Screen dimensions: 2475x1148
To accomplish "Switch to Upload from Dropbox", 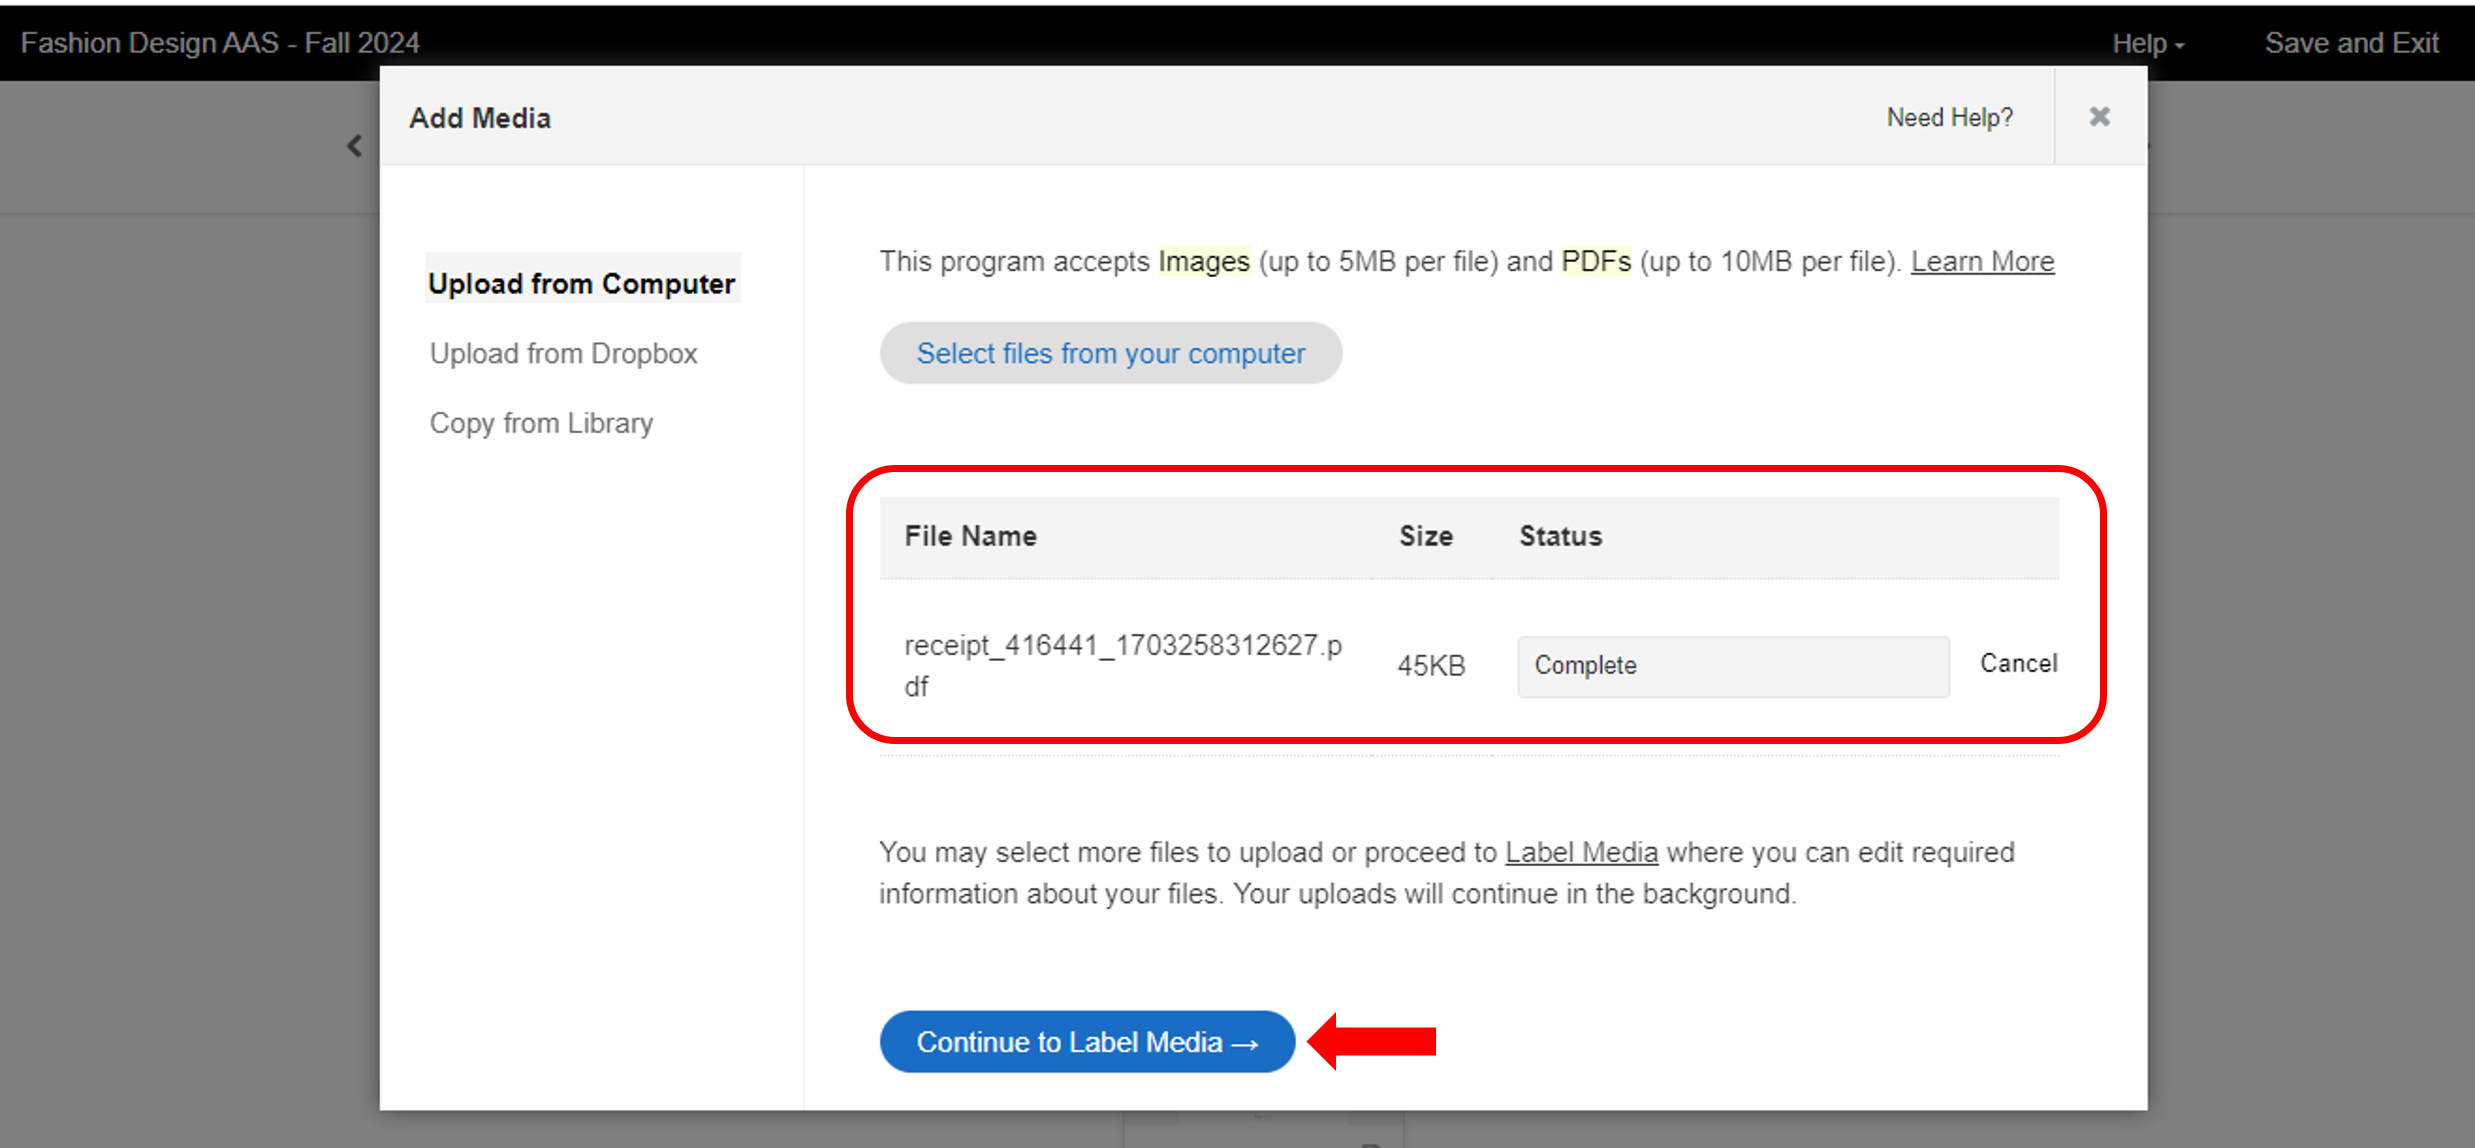I will (x=563, y=353).
